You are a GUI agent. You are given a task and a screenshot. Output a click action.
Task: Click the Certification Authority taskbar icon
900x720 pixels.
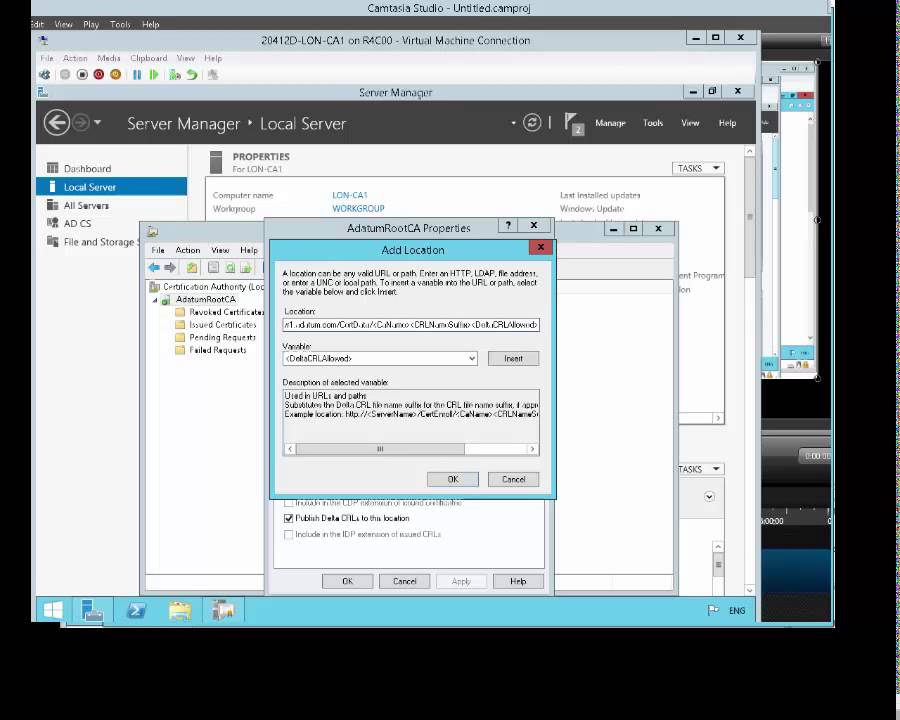coord(223,610)
